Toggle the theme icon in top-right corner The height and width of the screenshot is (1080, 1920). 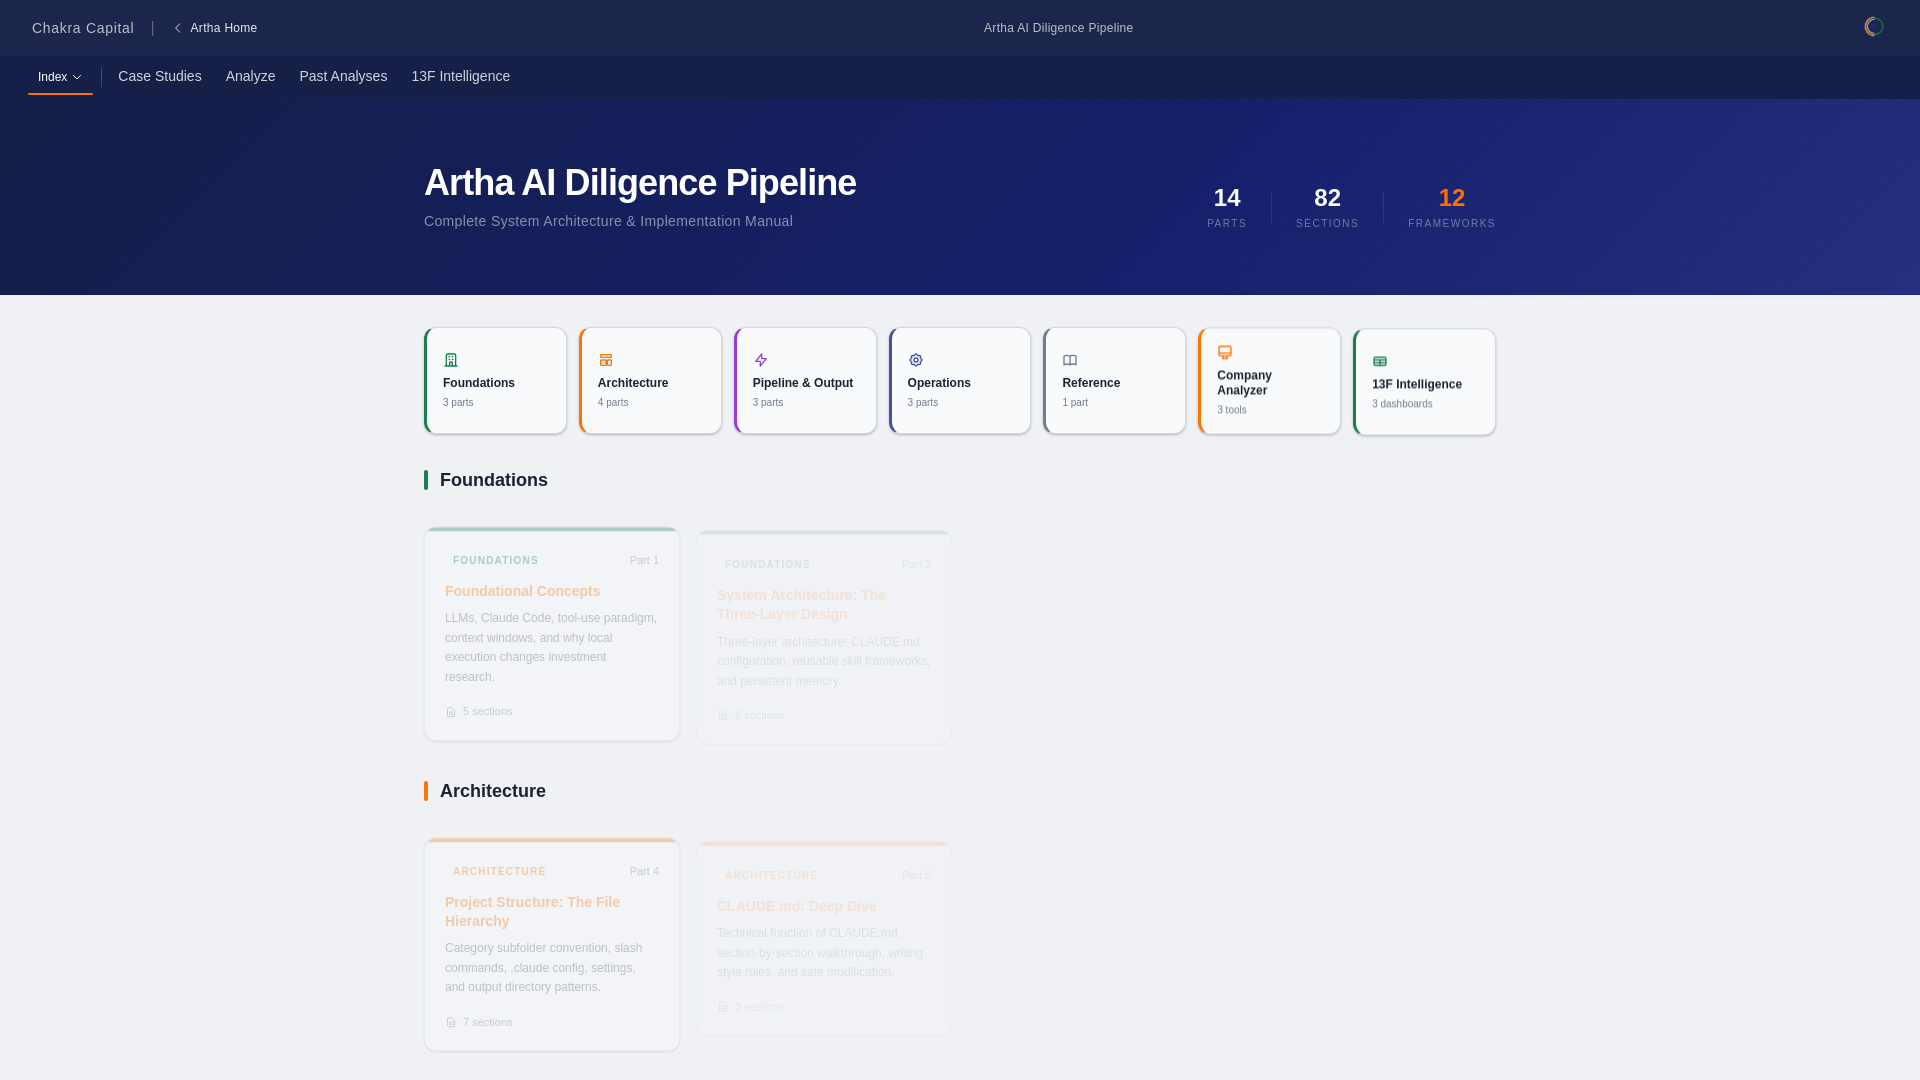coord(1874,27)
